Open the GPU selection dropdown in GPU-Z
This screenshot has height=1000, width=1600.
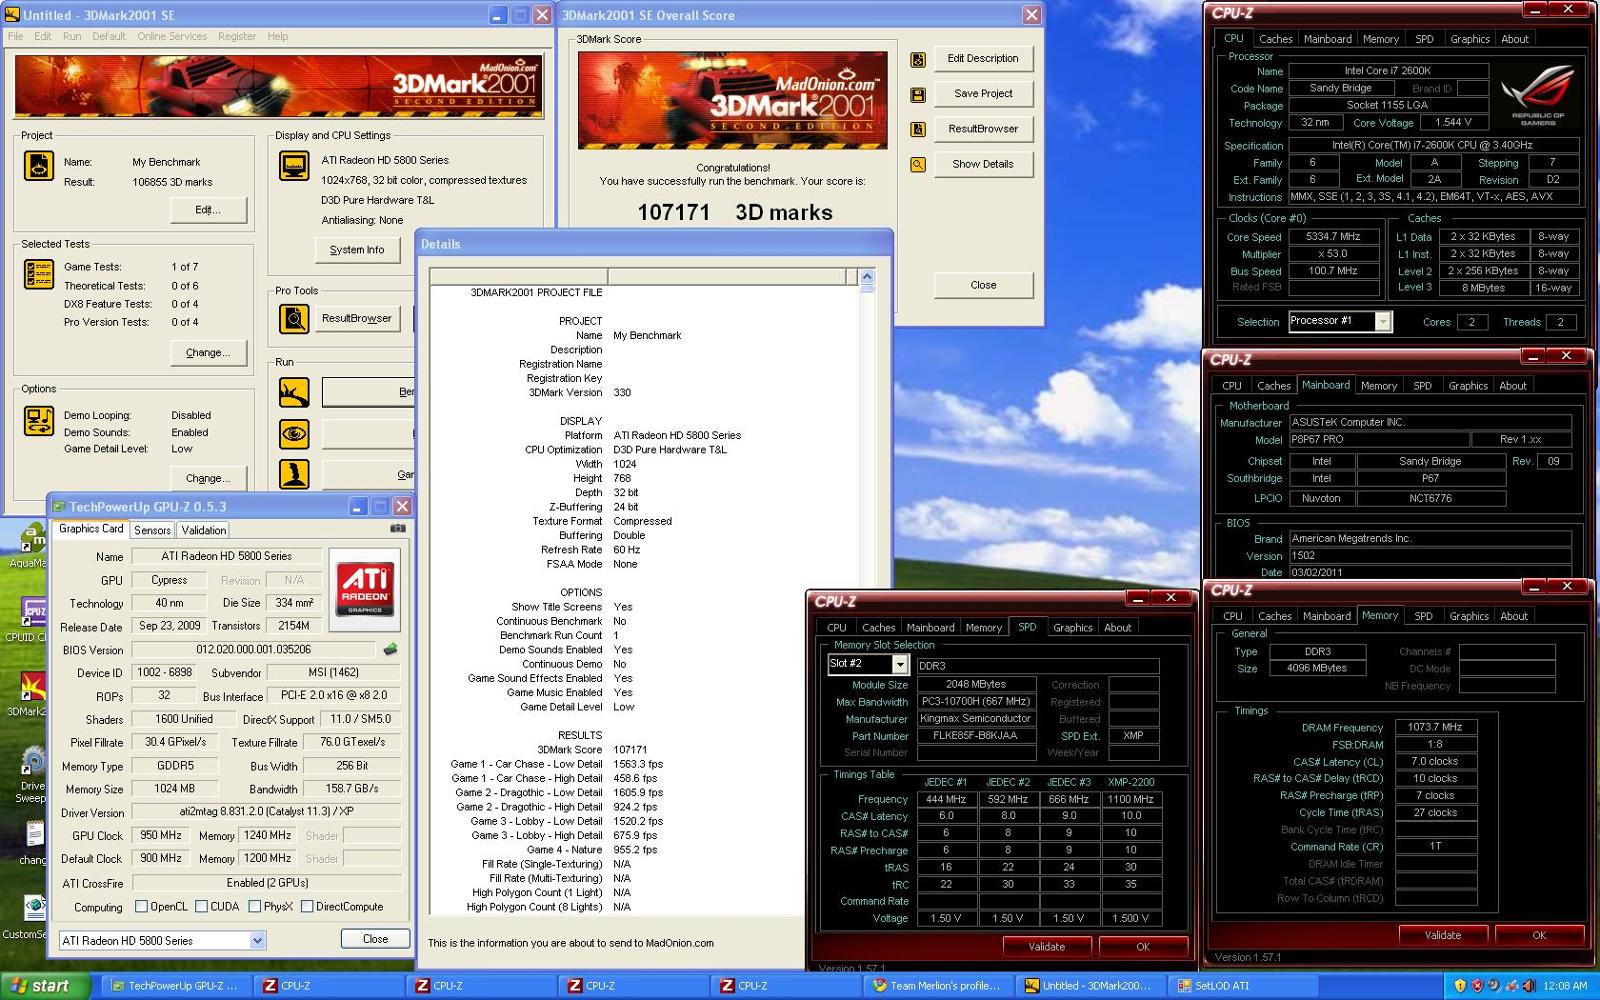click(257, 941)
